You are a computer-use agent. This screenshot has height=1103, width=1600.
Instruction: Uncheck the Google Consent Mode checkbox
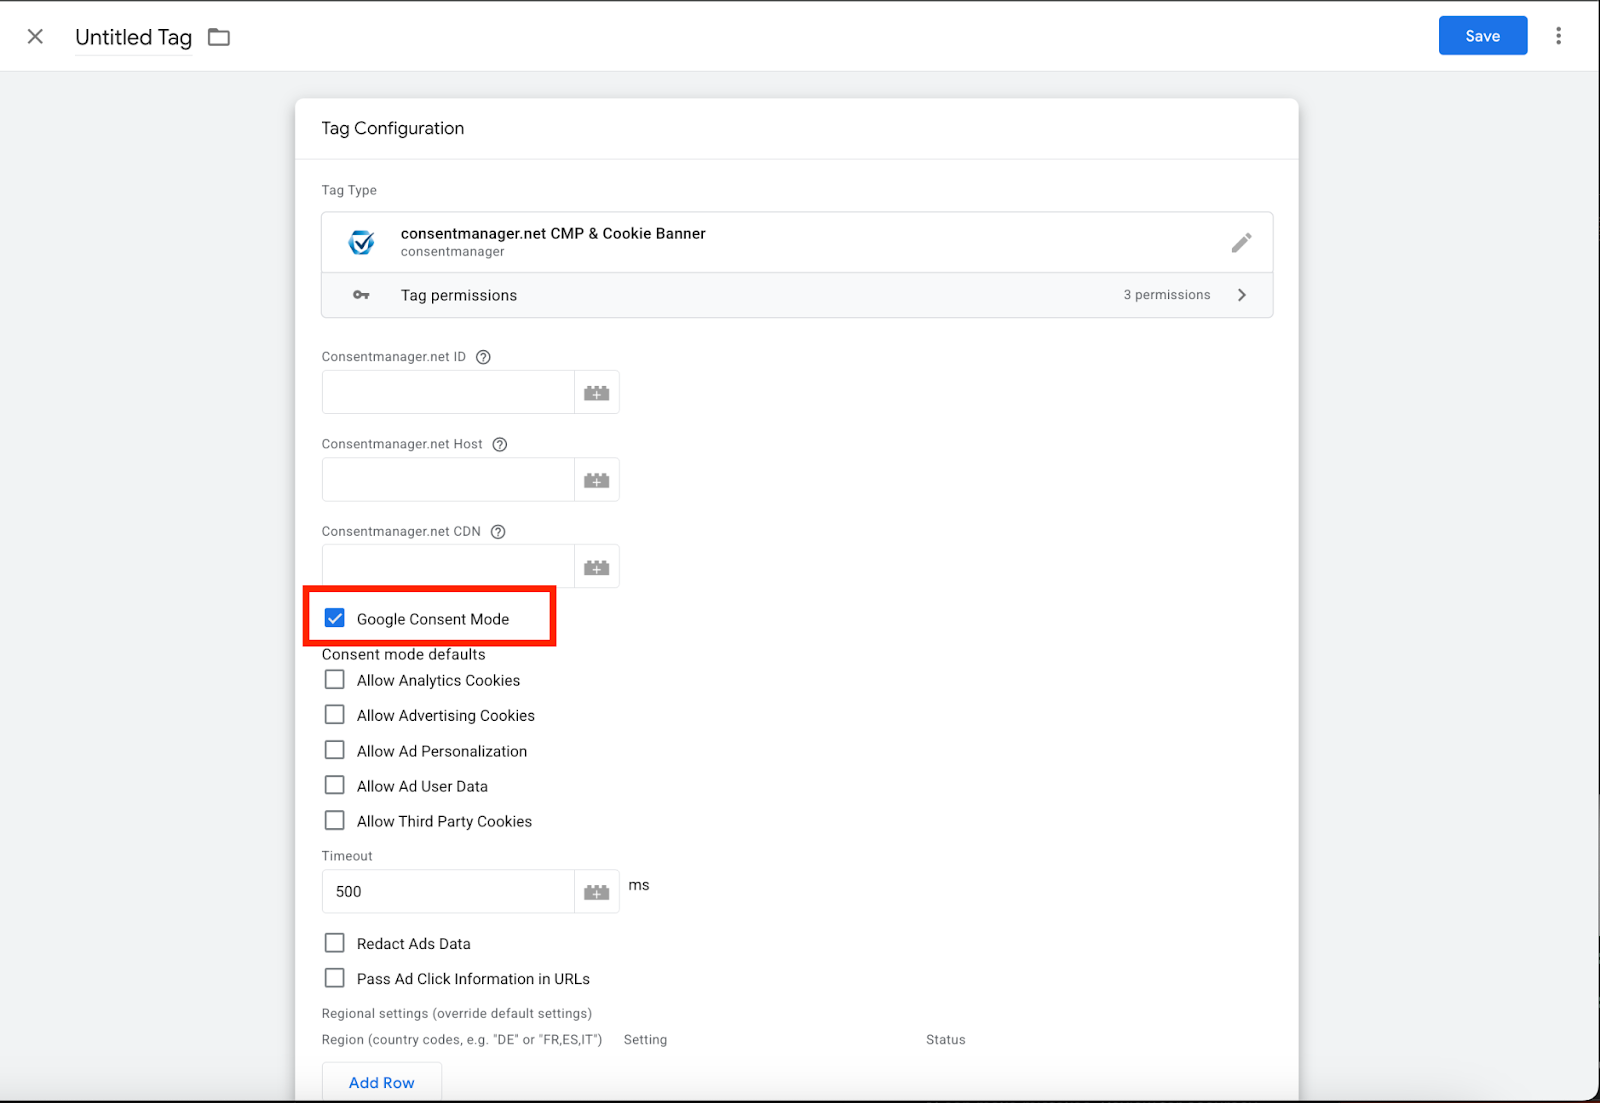pyautogui.click(x=335, y=618)
